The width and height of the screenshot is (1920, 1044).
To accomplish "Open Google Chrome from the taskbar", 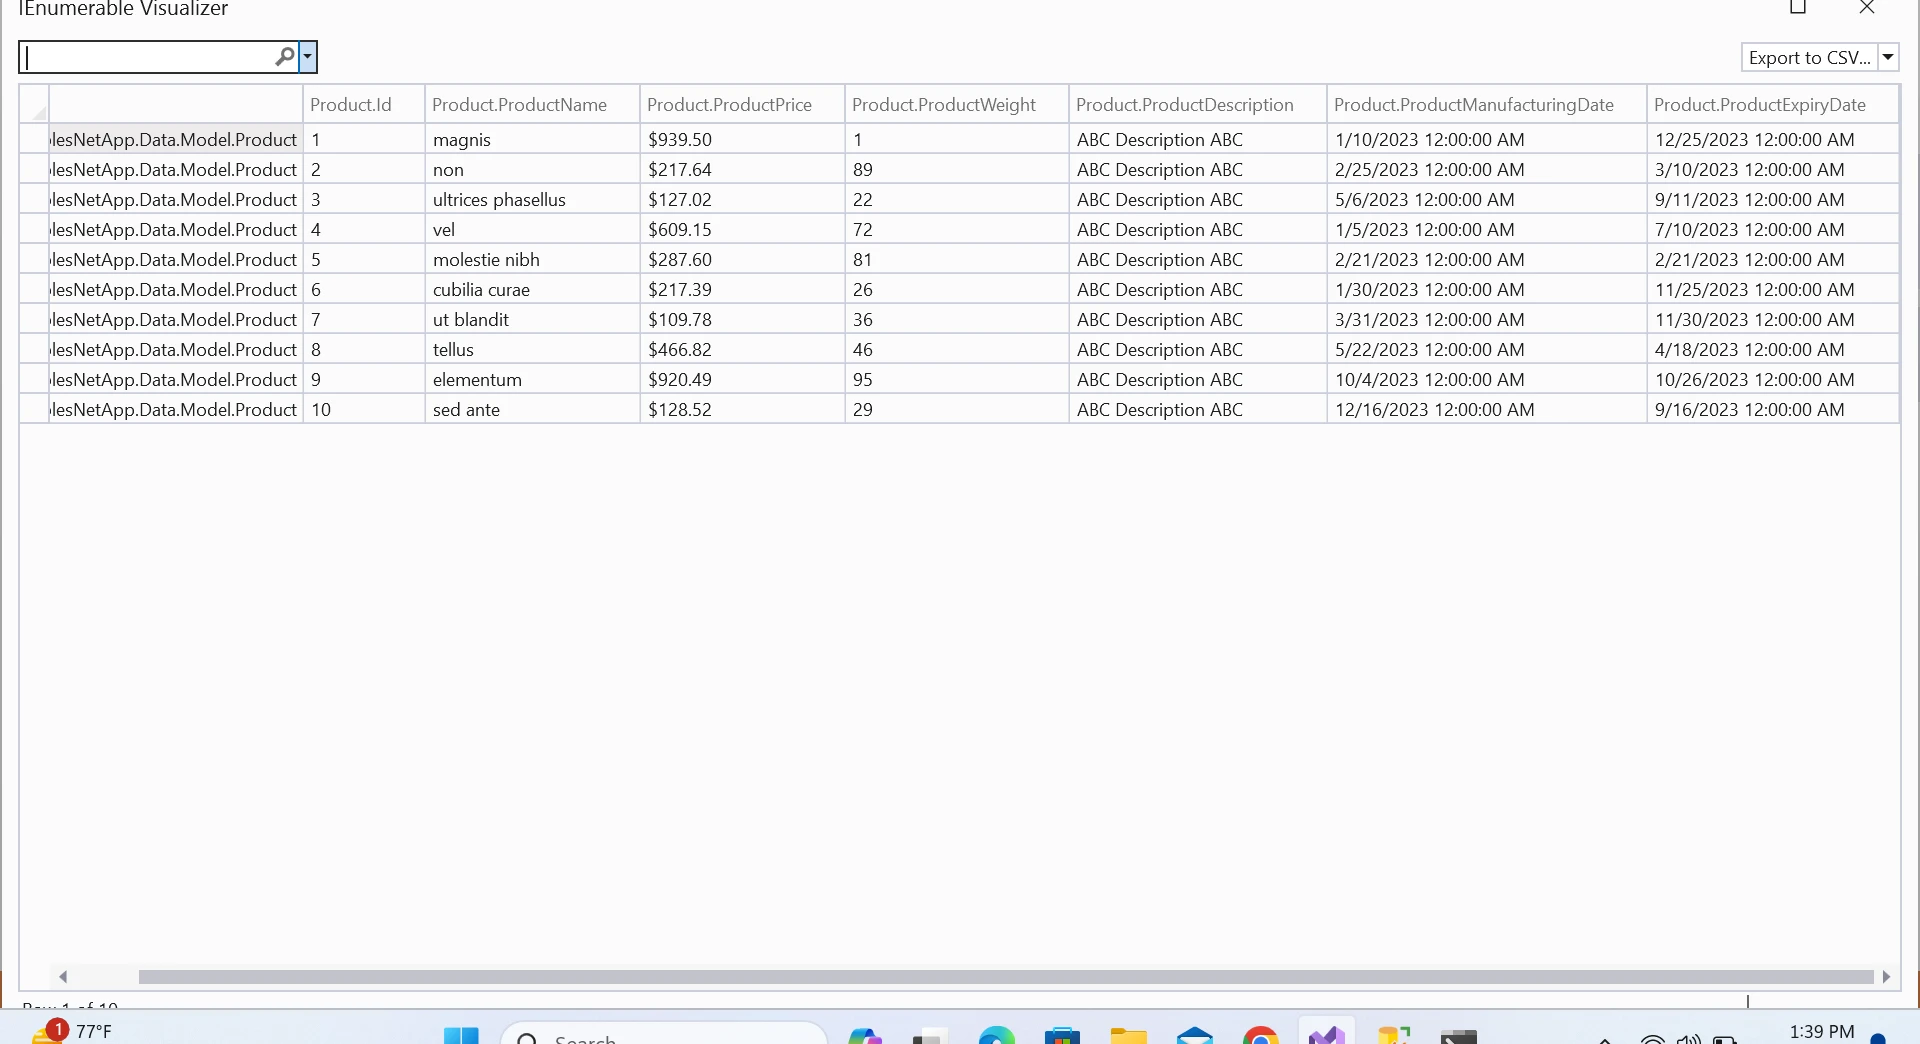I will [x=1261, y=1036].
